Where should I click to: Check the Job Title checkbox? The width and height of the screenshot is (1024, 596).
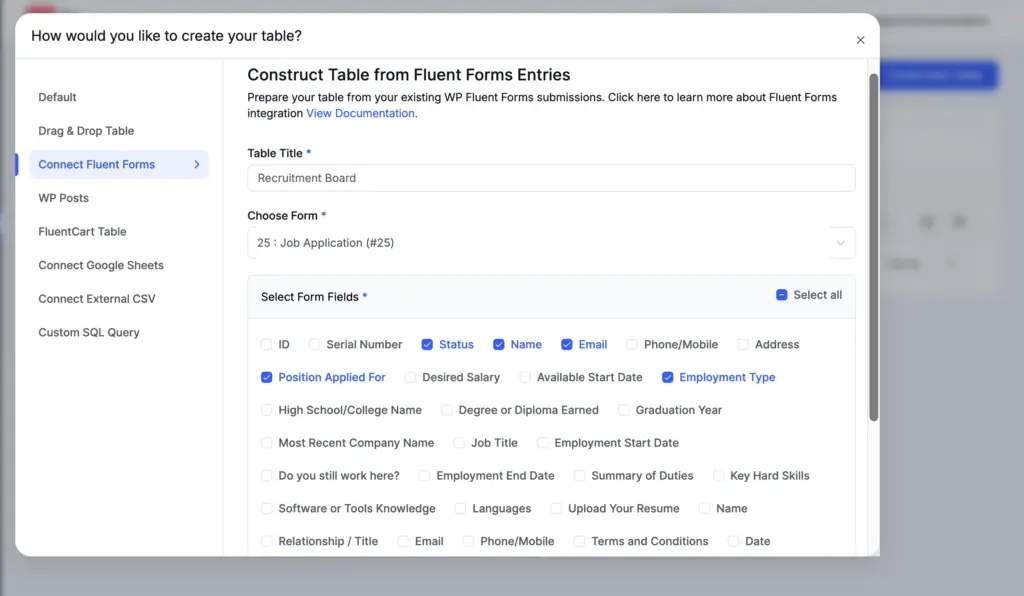(x=459, y=443)
